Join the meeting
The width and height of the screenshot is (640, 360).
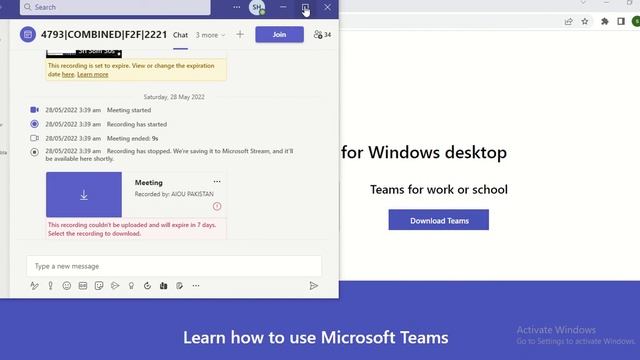point(280,35)
